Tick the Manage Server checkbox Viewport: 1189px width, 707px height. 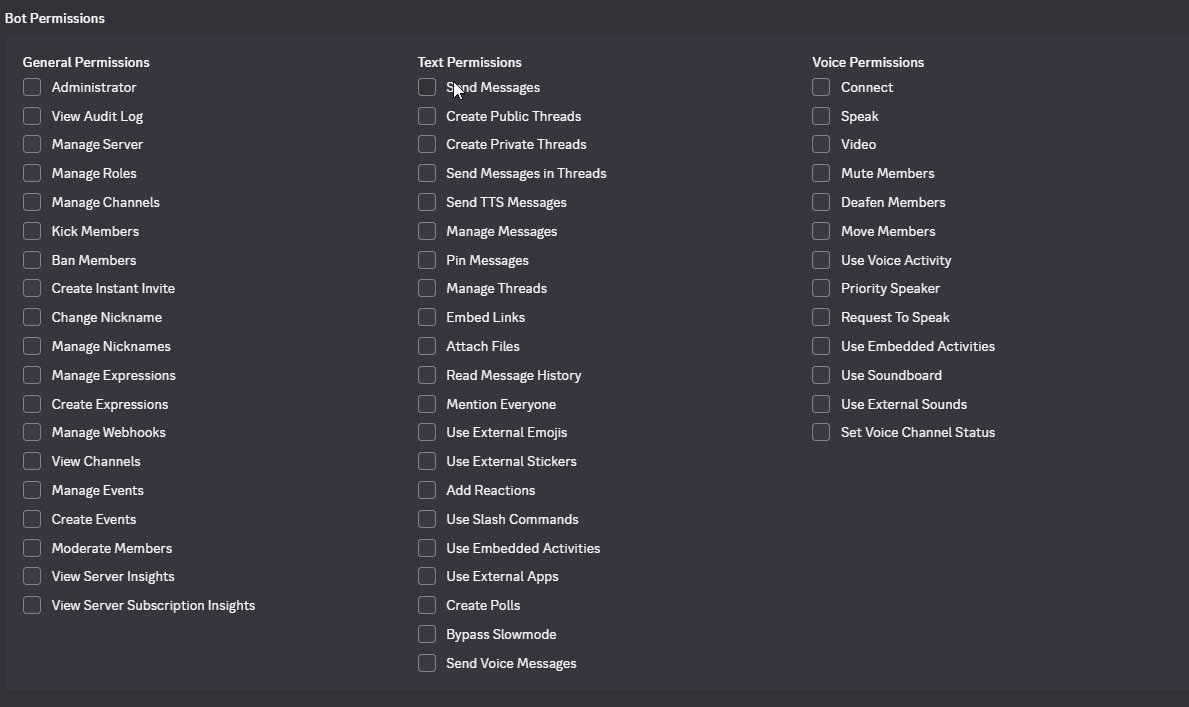pos(32,145)
